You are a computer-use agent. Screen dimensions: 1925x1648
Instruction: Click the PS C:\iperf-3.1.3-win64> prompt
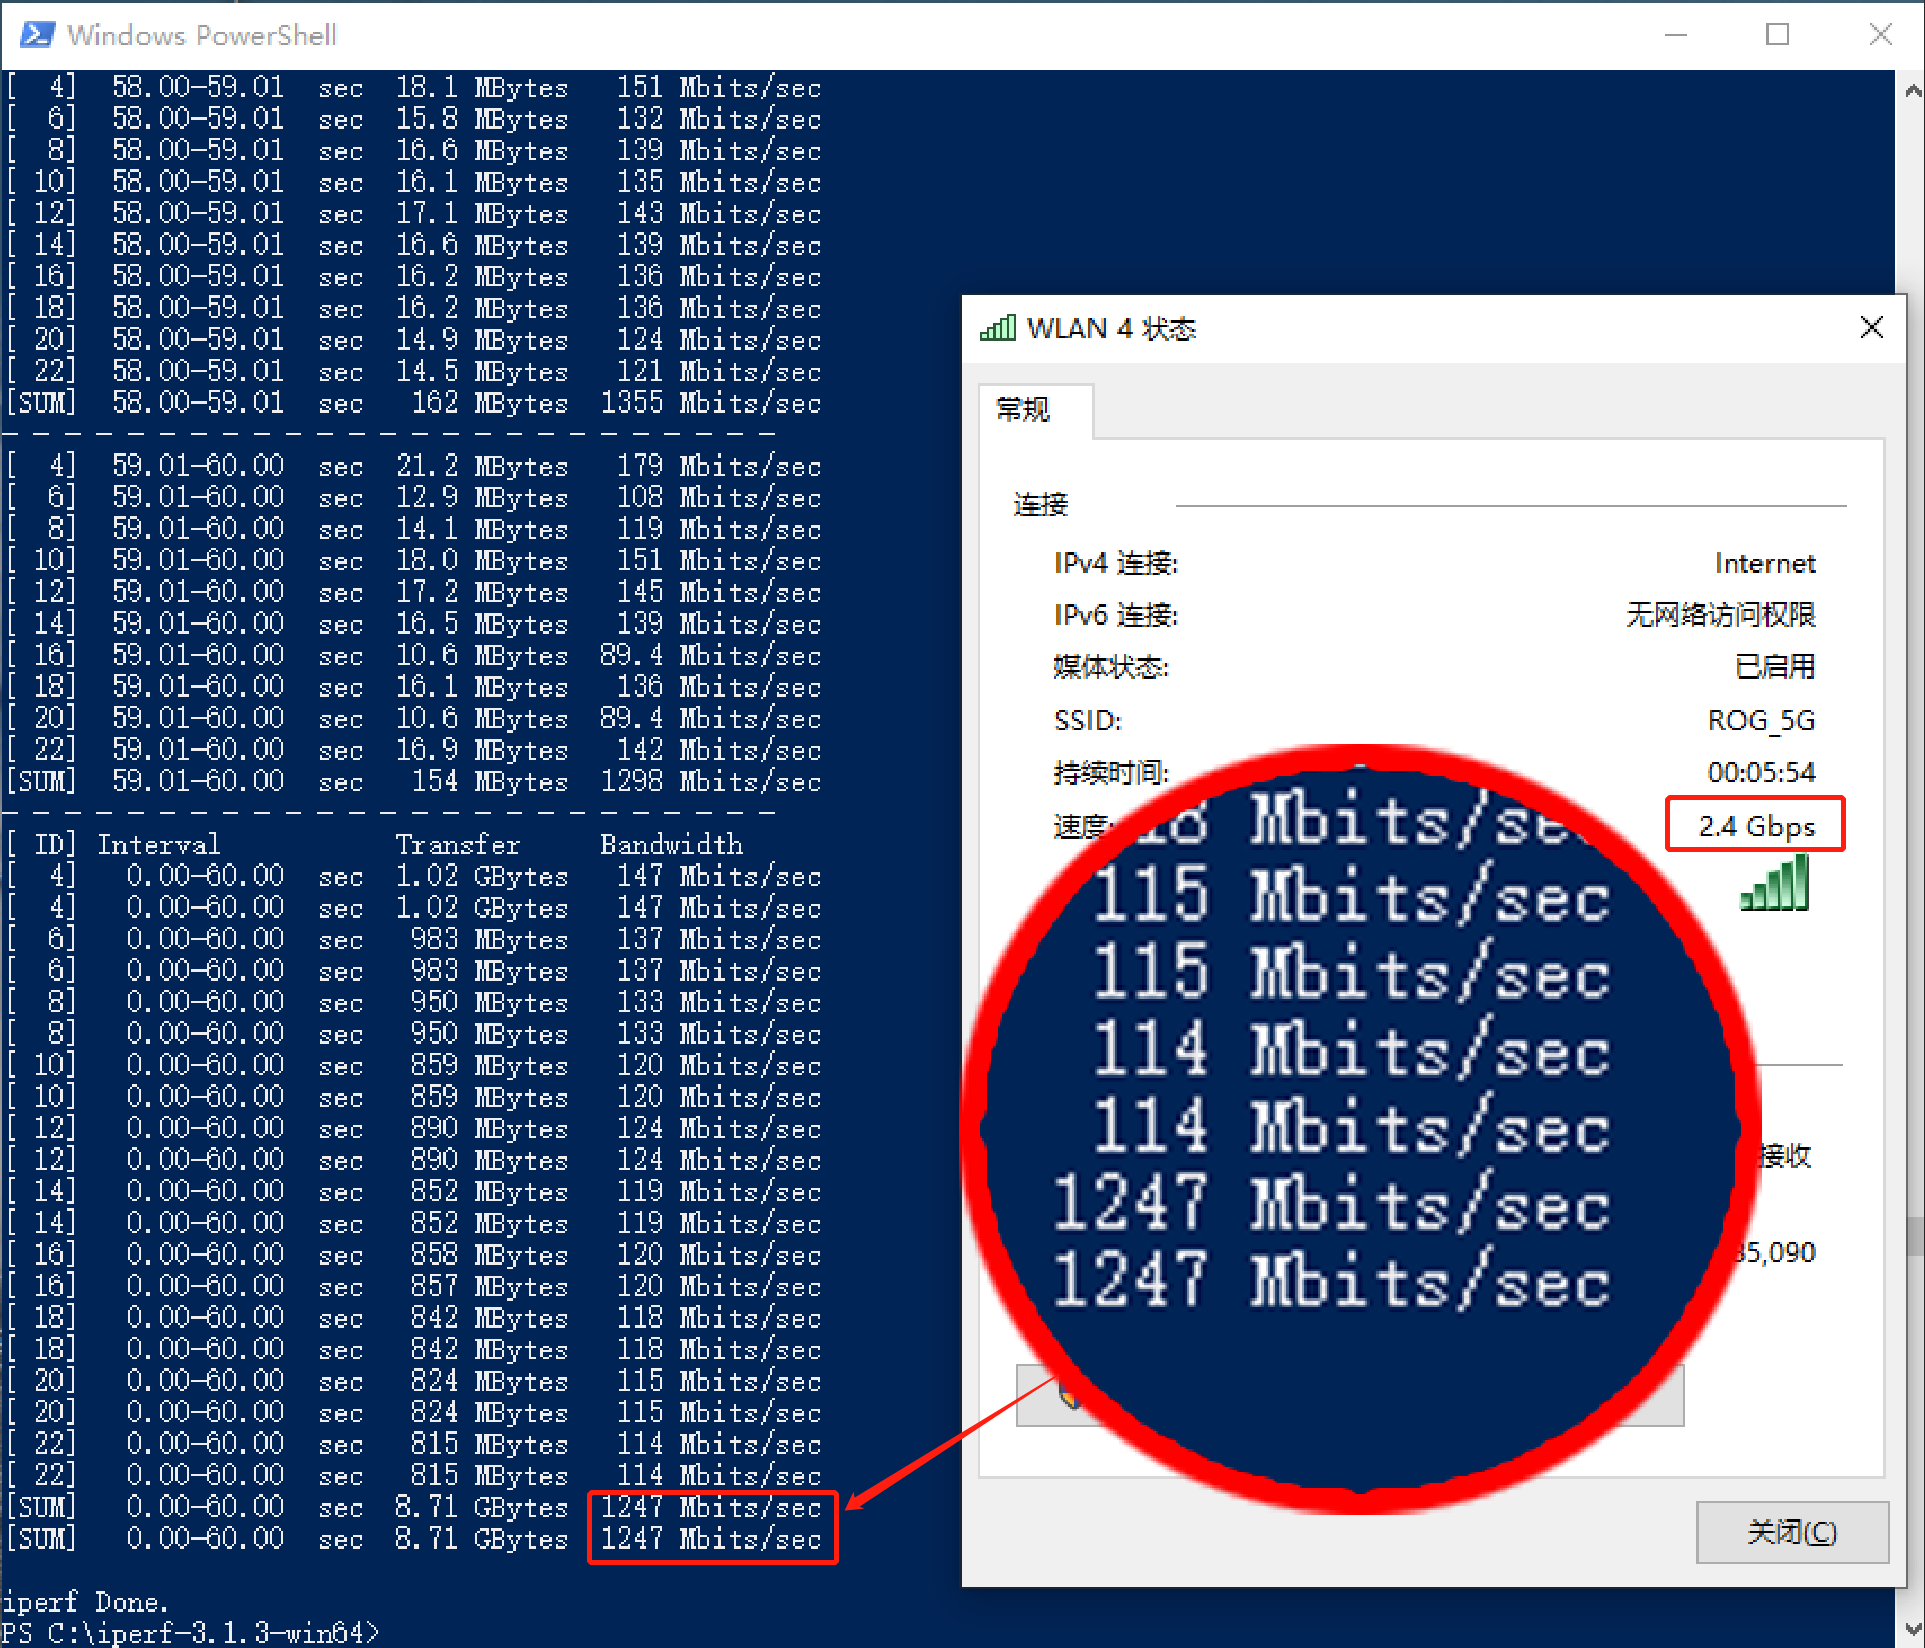click(191, 1633)
